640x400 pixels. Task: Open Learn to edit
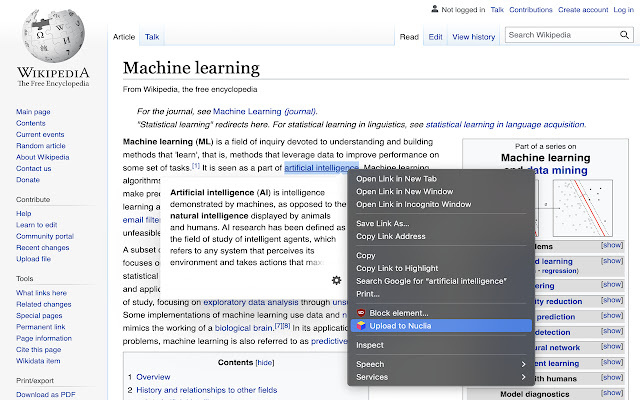(36, 225)
